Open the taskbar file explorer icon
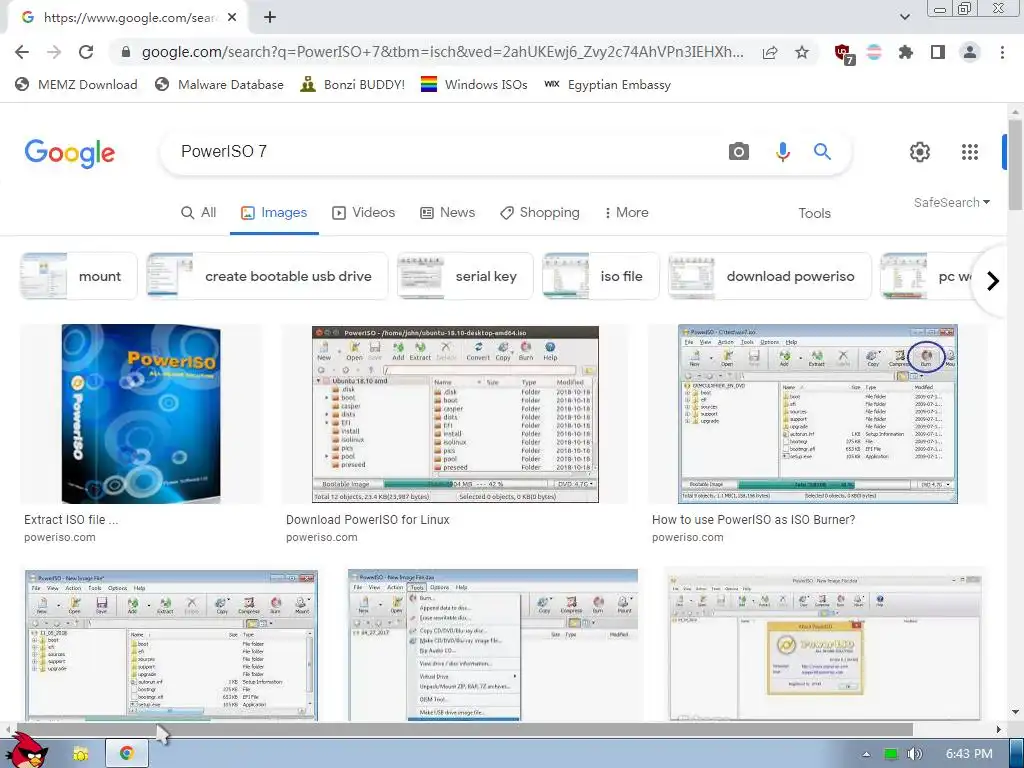1024x768 pixels. point(80,754)
